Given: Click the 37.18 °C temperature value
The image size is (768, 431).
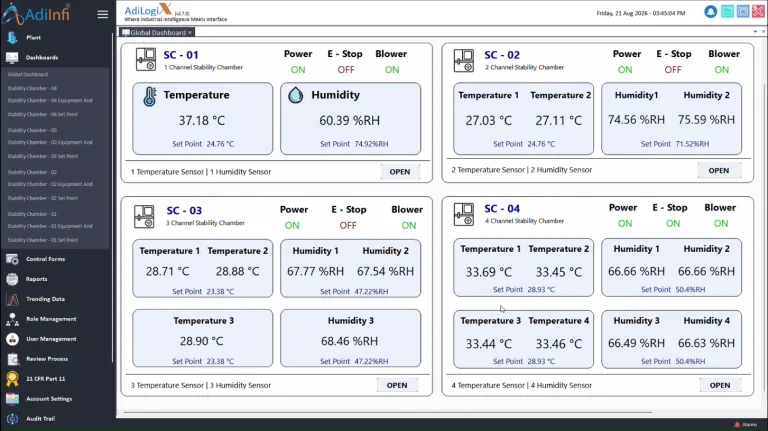Looking at the screenshot, I should click(x=201, y=120).
